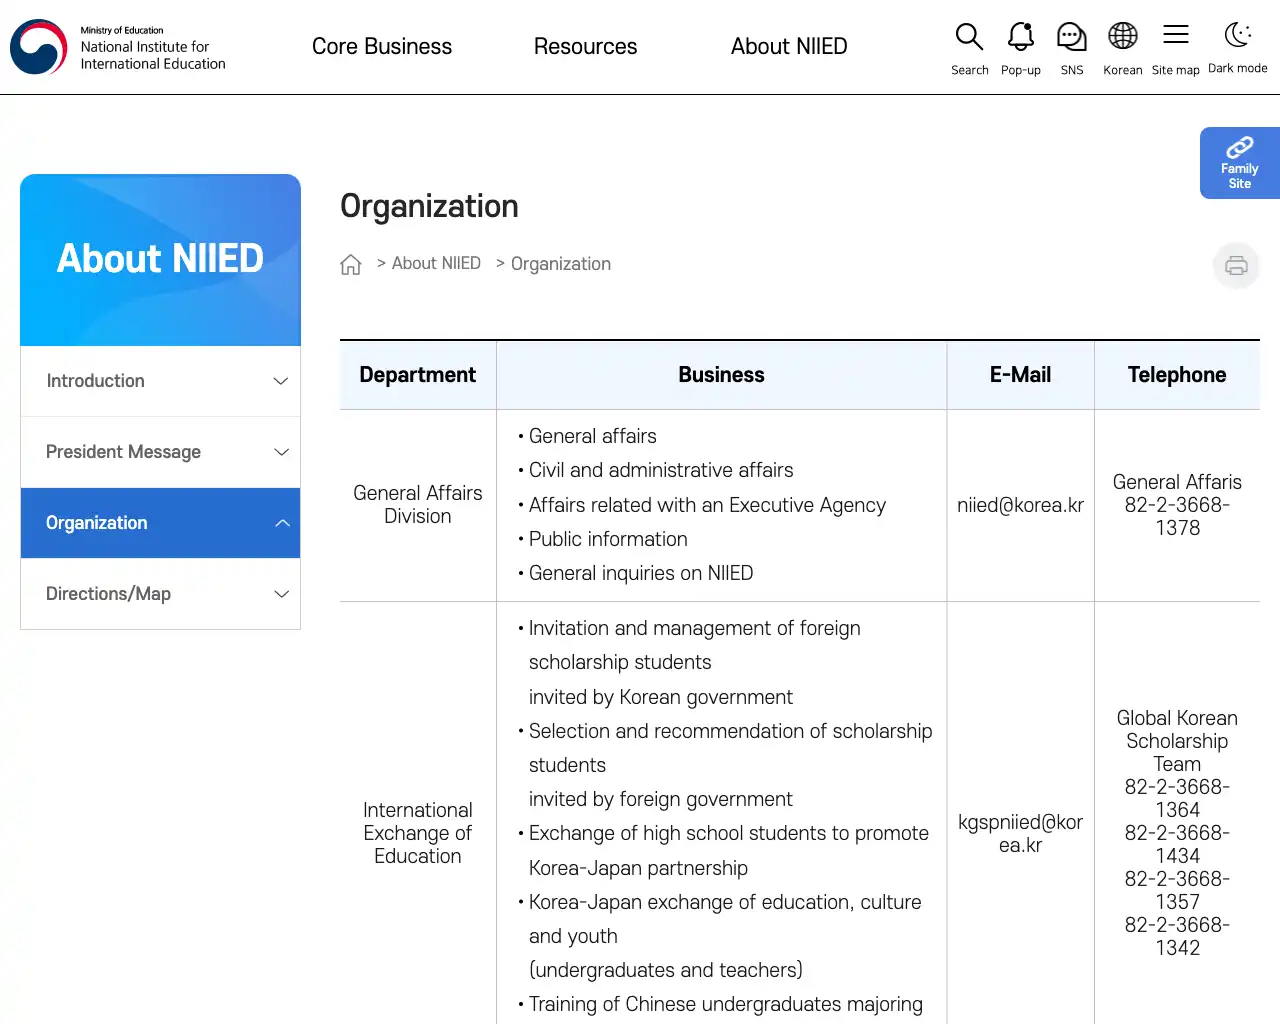
Task: Open the Family Site link button
Action: point(1240,163)
